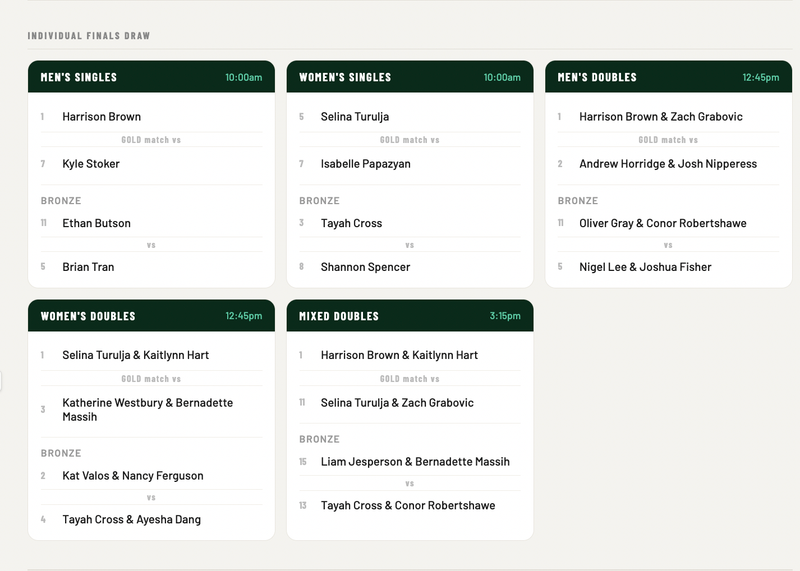The width and height of the screenshot is (800, 571).
Task: Click the Women's Doubles card header
Action: 151,316
